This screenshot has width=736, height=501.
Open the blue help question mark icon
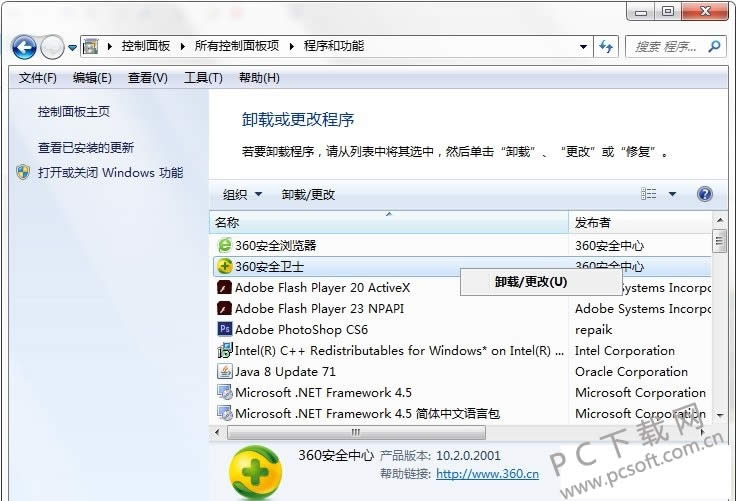coord(704,194)
